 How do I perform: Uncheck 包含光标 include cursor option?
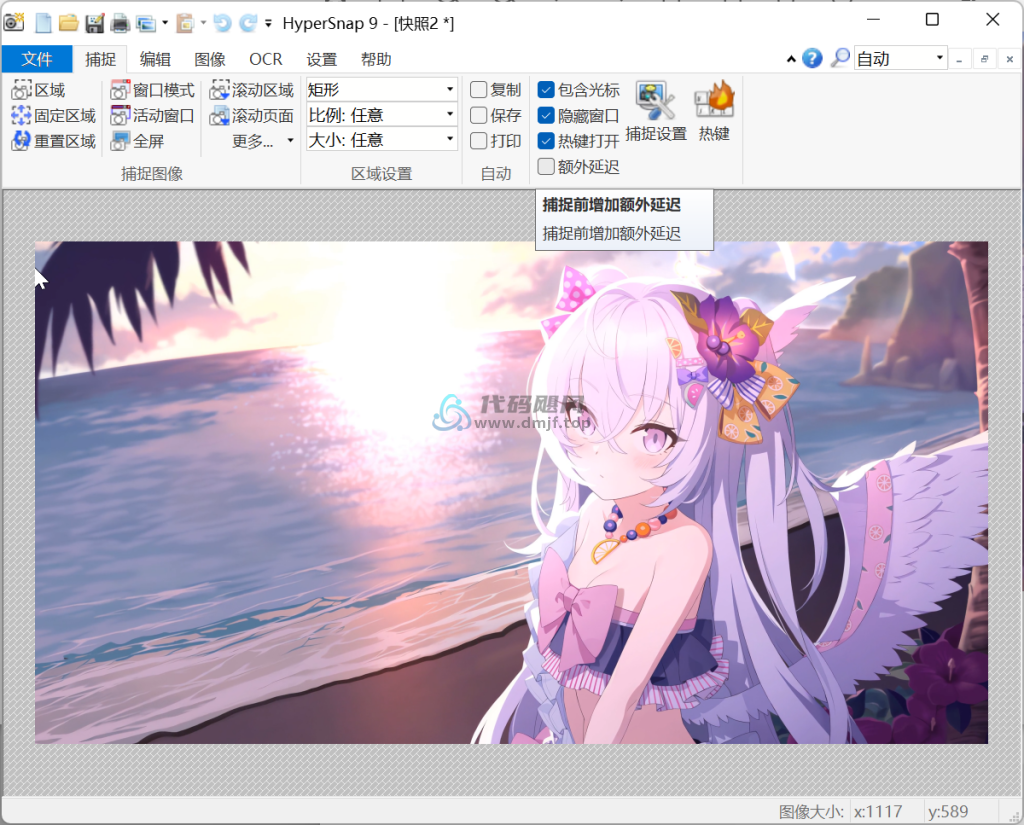546,89
